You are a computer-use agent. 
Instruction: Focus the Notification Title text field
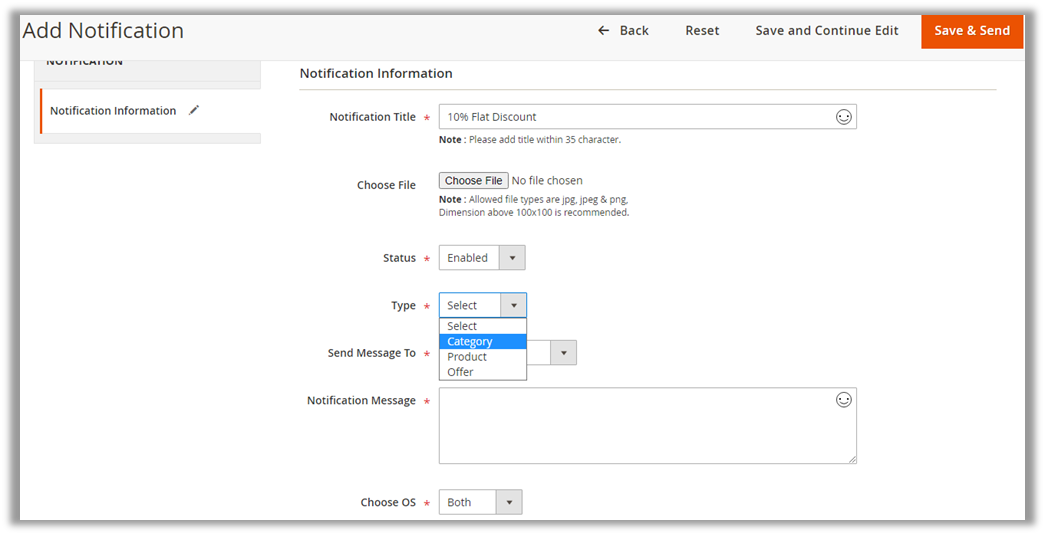pos(635,117)
